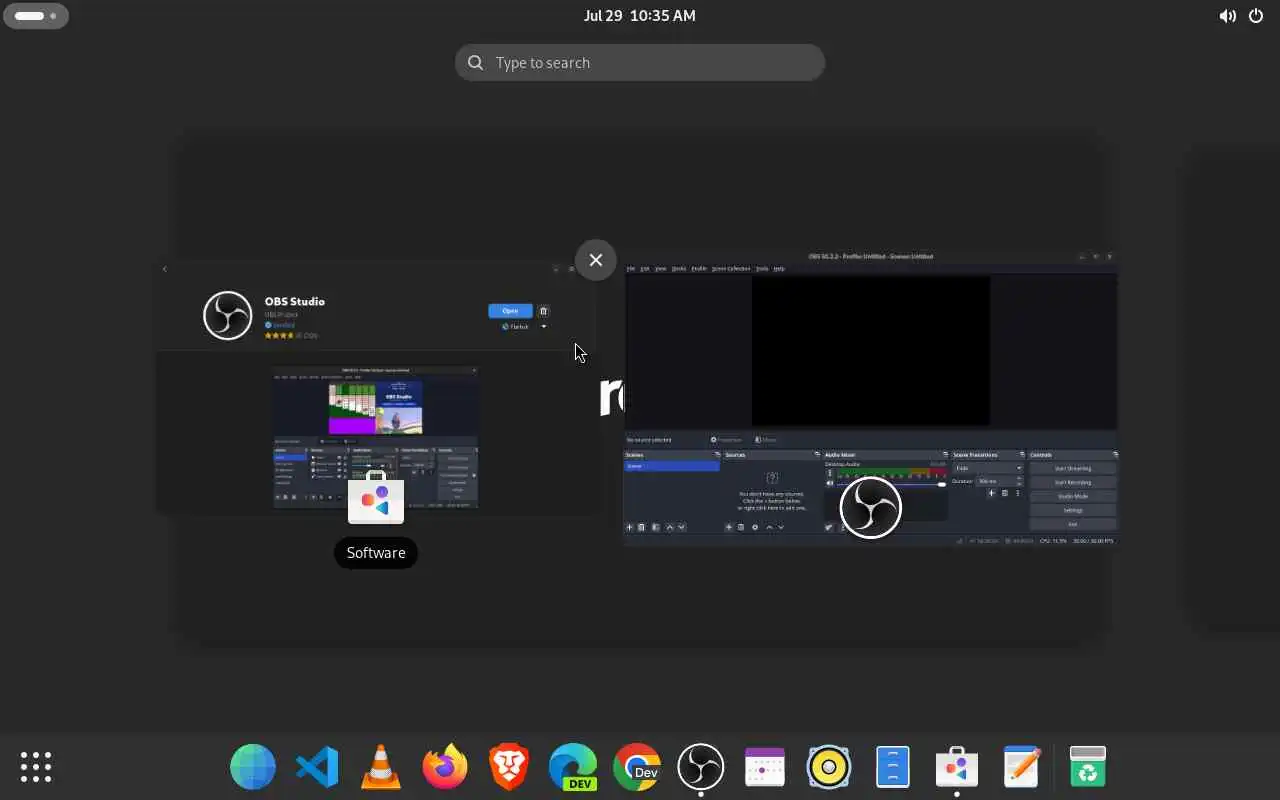Open Chrome Dev from the dock
1280x800 pixels.
tap(637, 767)
